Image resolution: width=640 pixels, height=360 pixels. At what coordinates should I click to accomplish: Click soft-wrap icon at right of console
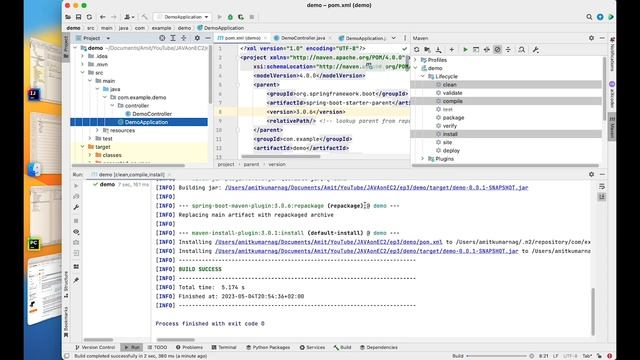[602, 187]
